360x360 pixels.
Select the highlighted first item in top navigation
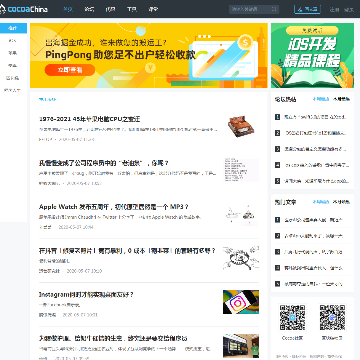coord(68,9)
